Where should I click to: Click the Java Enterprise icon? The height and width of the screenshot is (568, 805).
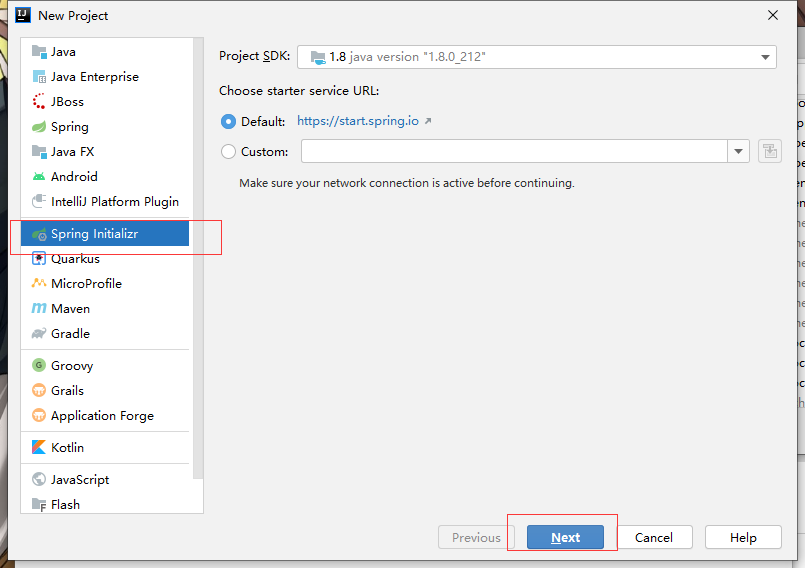(39, 77)
